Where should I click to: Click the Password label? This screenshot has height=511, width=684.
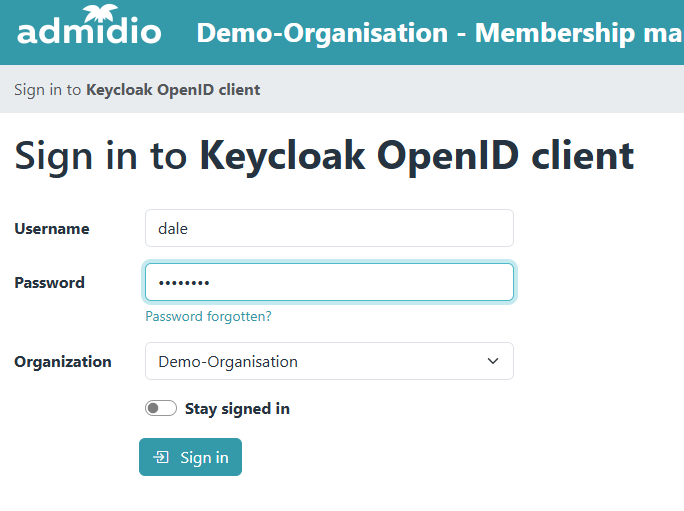click(x=50, y=283)
